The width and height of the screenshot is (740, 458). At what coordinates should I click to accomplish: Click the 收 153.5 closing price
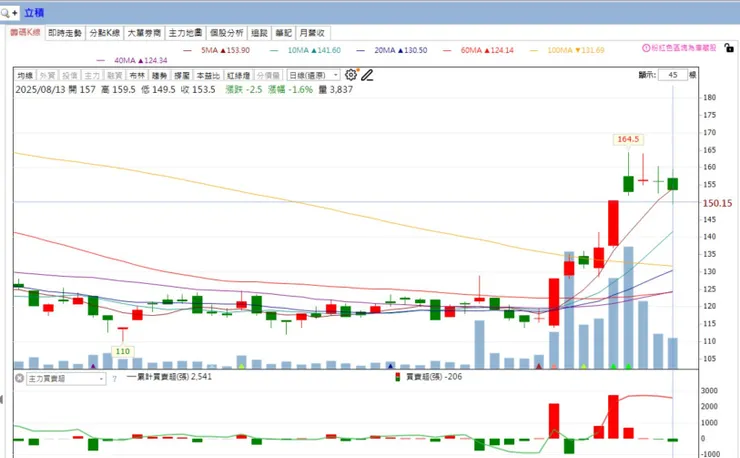click(x=198, y=89)
